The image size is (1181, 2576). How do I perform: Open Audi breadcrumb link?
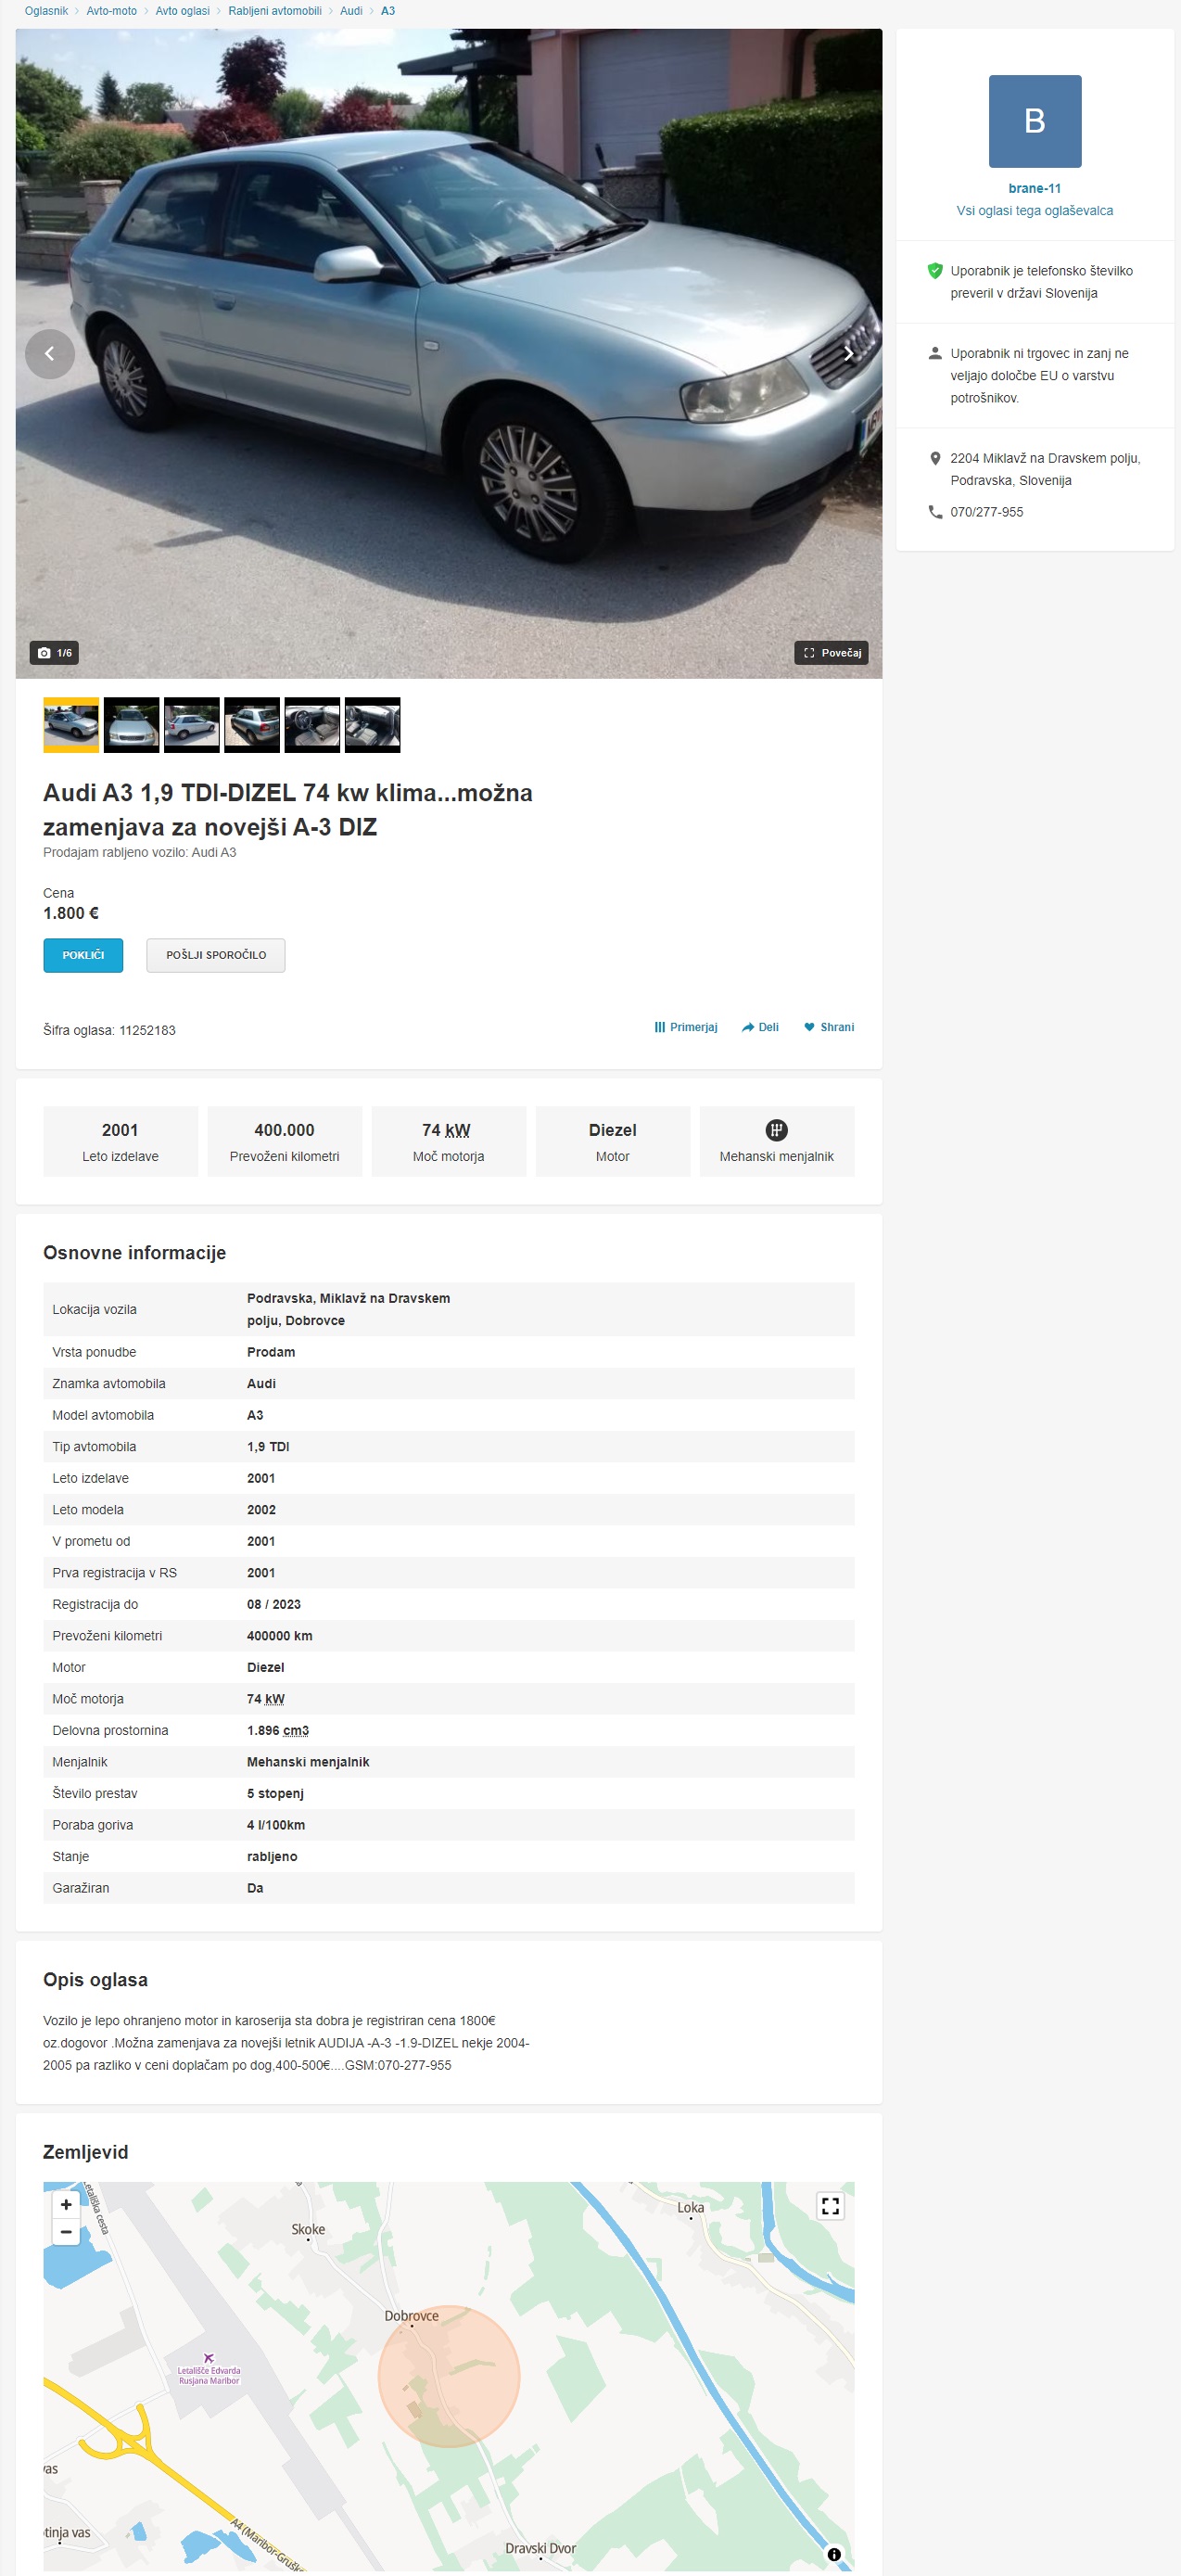coord(351,11)
